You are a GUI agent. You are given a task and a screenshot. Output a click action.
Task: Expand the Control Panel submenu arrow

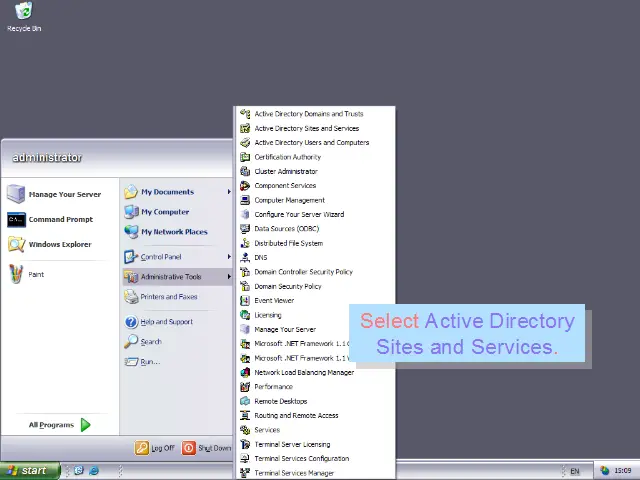229,257
